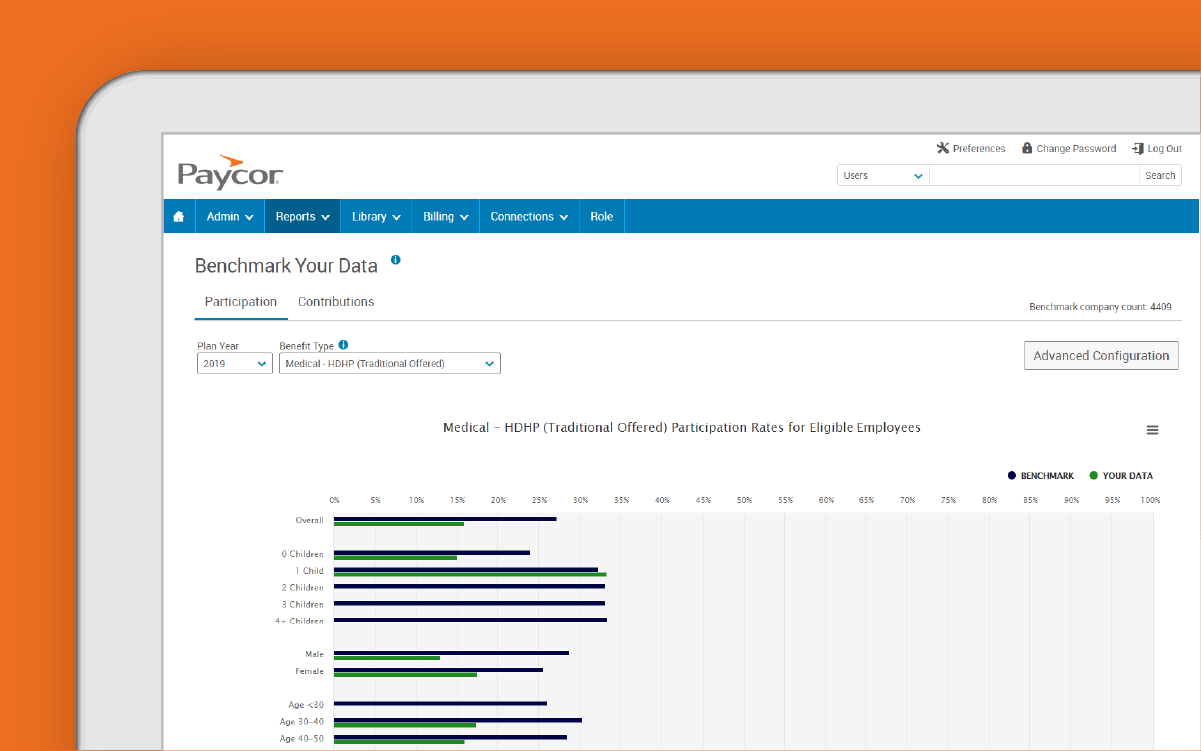Image resolution: width=1201 pixels, height=751 pixels.
Task: Click the 1 Child your-data green bar
Action: click(470, 575)
